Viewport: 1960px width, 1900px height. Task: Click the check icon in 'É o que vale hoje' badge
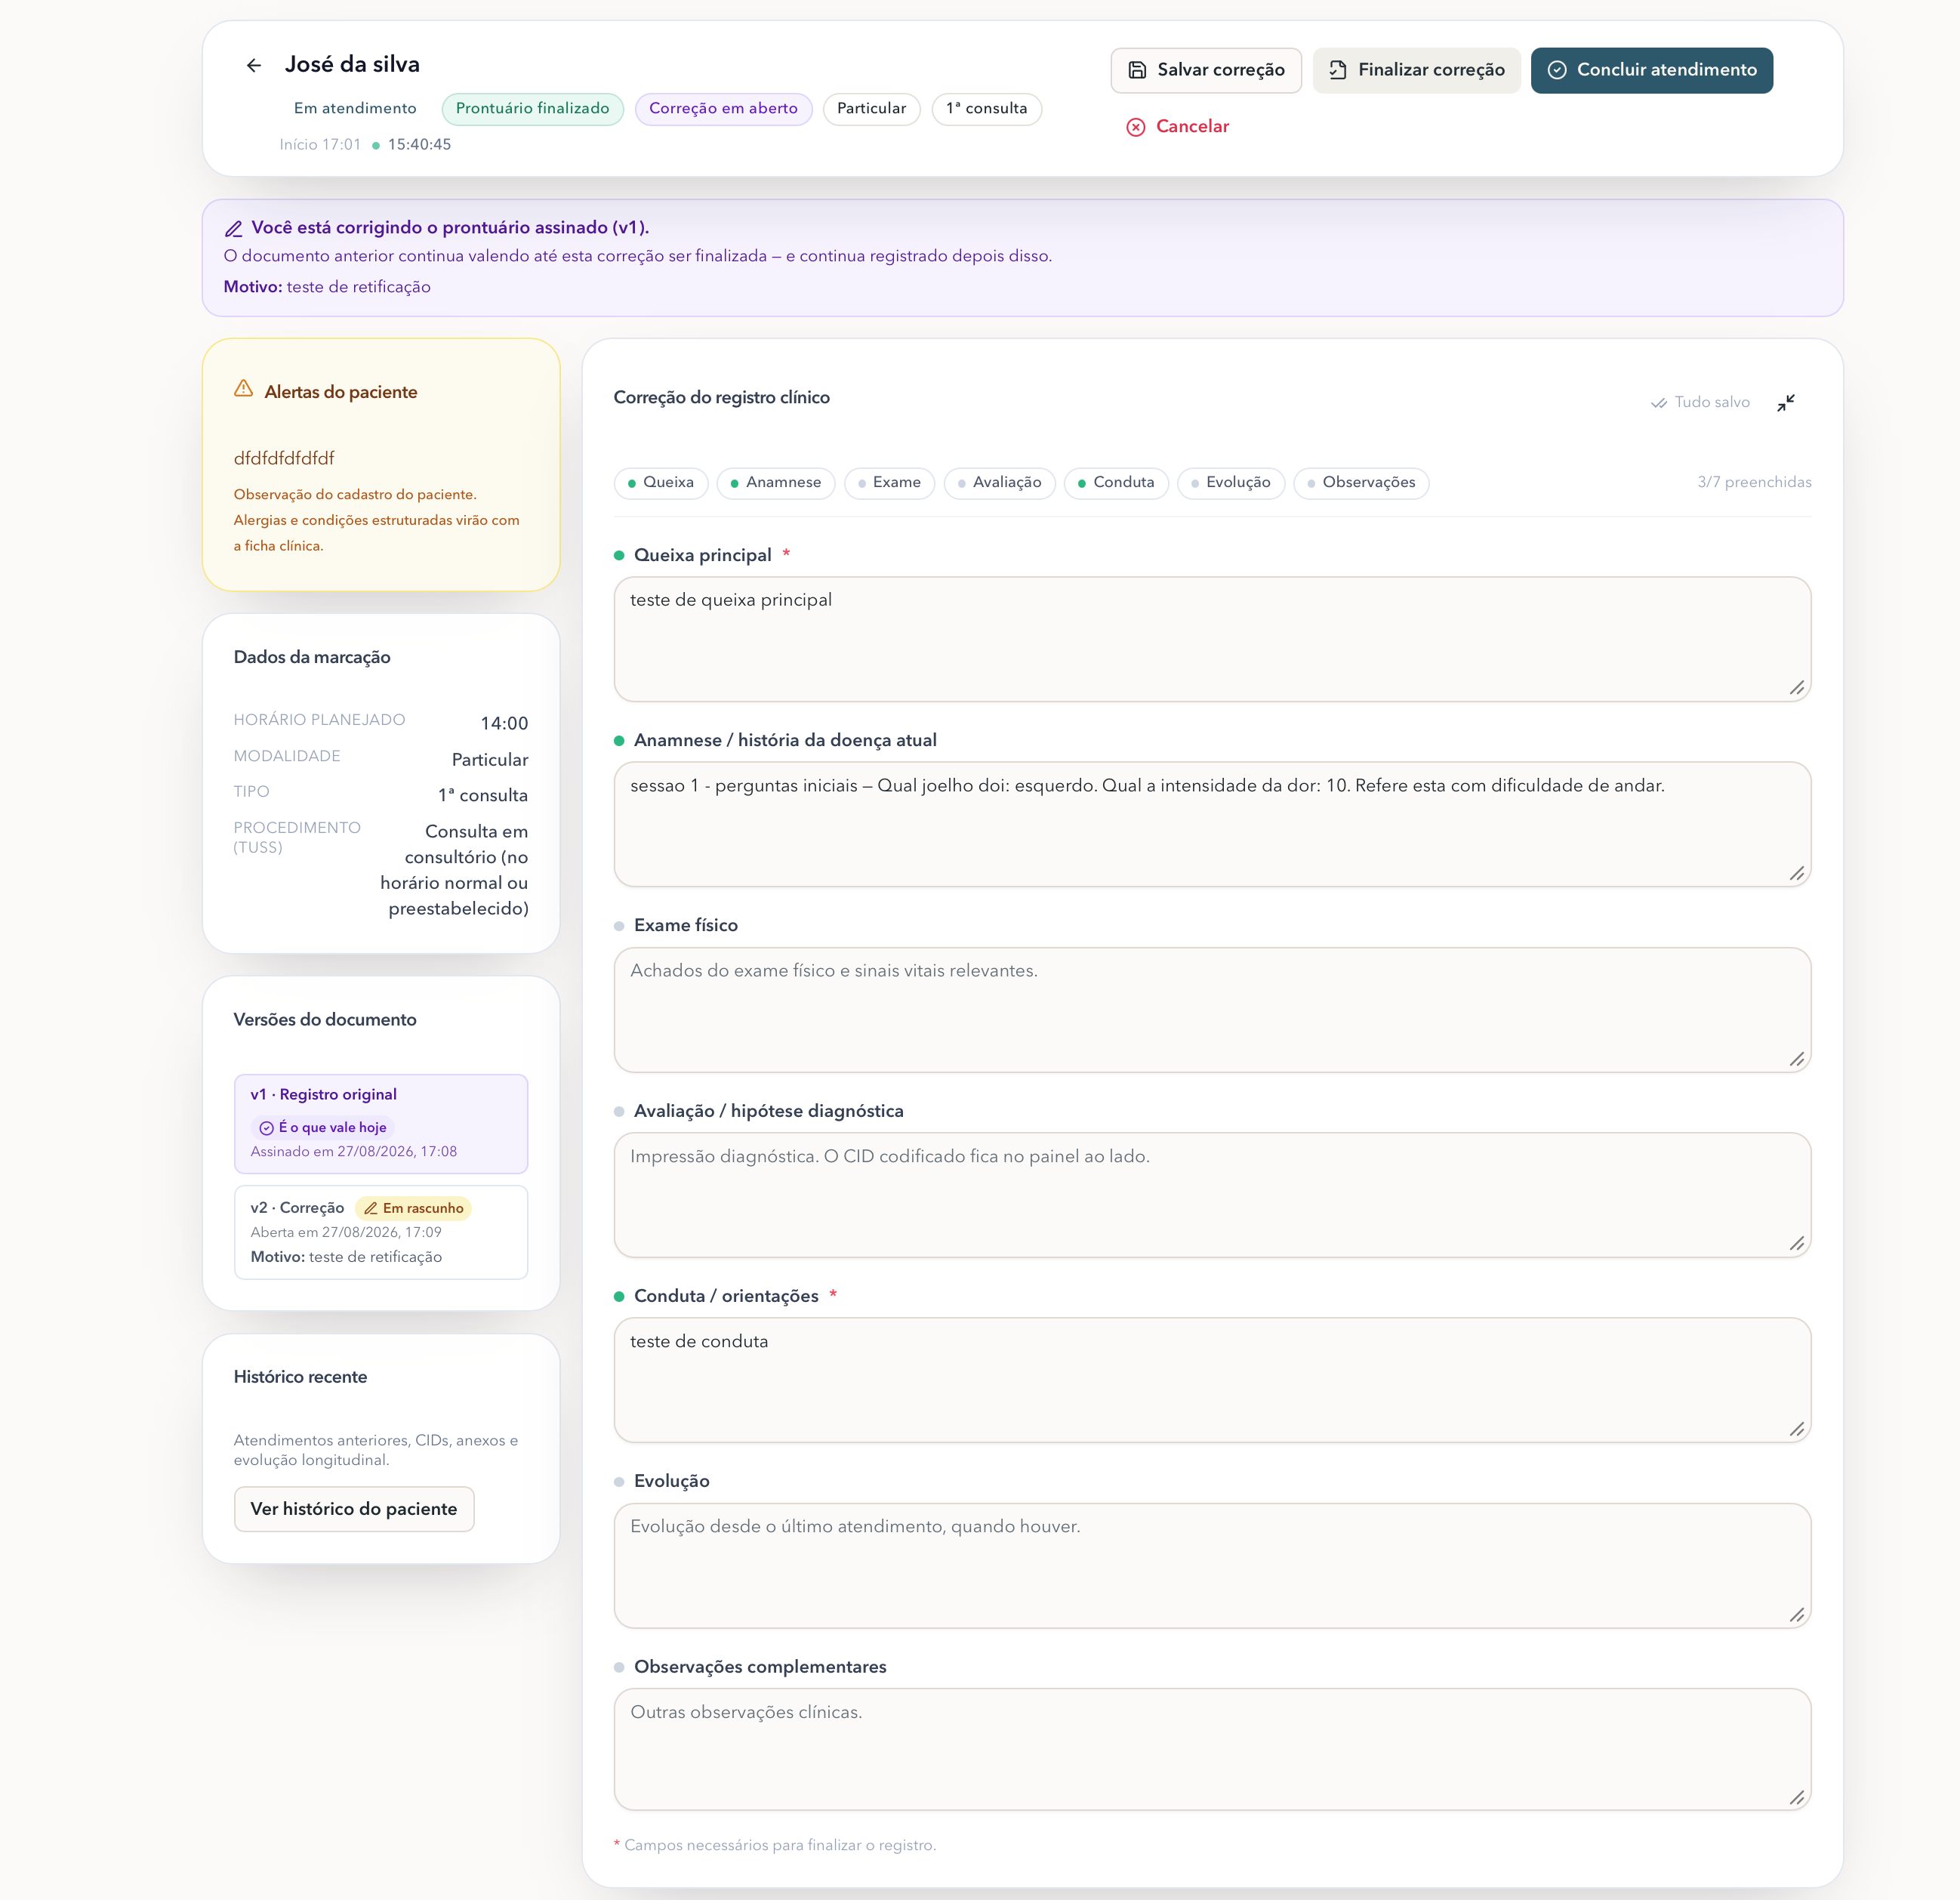pos(266,1128)
